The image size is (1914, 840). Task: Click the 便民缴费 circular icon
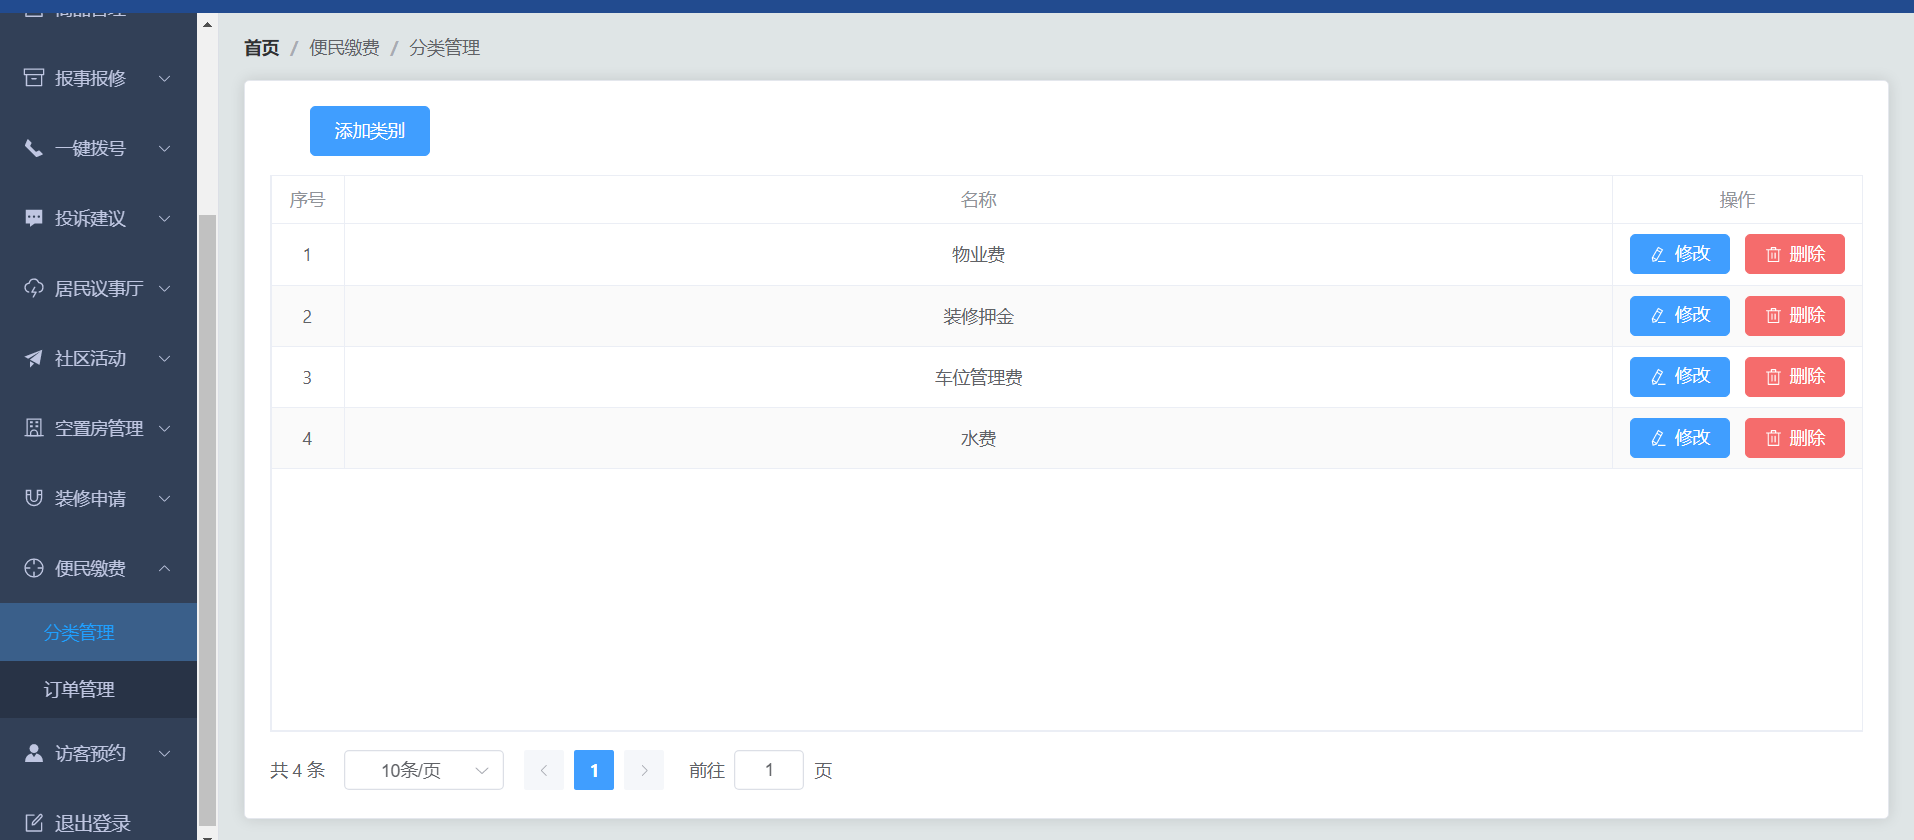point(34,568)
